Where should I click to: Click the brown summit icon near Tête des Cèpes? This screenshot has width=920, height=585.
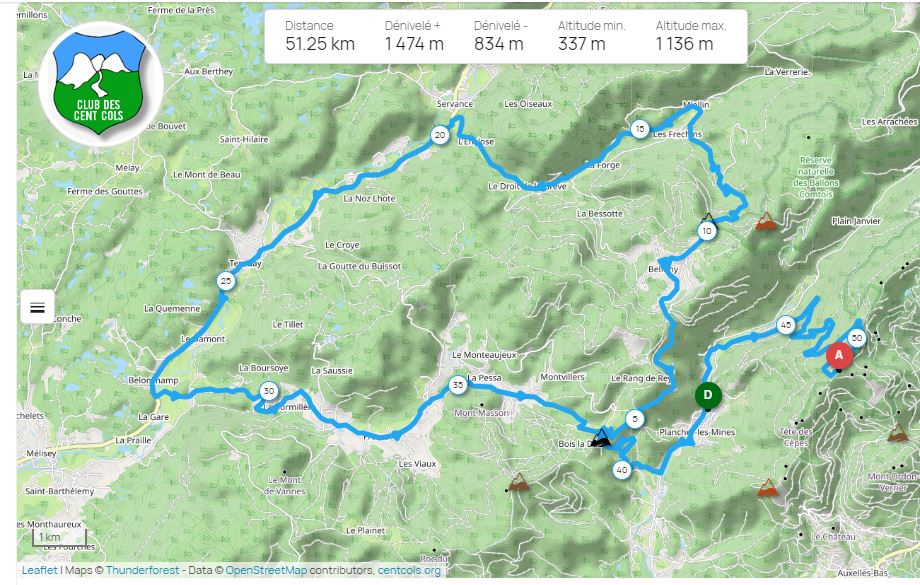pyautogui.click(x=767, y=488)
